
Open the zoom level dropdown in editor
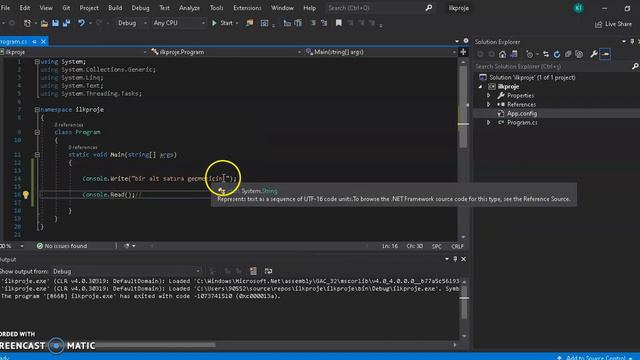click(x=22, y=246)
